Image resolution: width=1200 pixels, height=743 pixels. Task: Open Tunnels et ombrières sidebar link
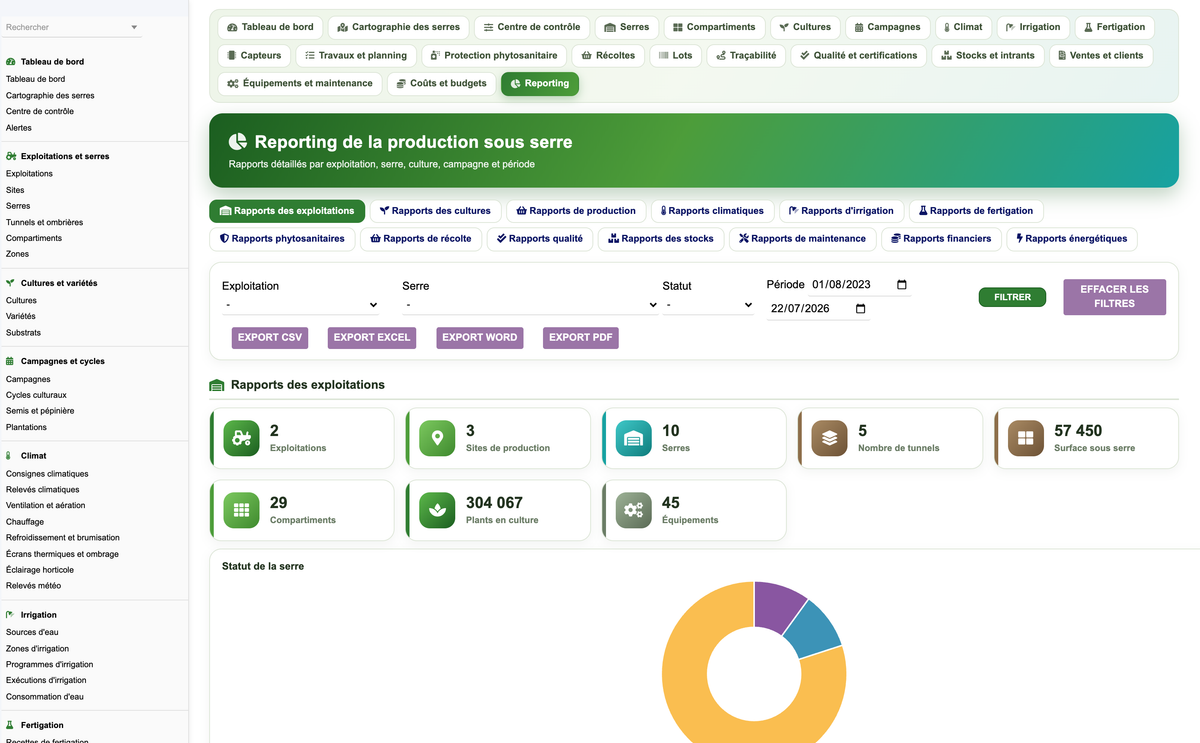click(45, 222)
